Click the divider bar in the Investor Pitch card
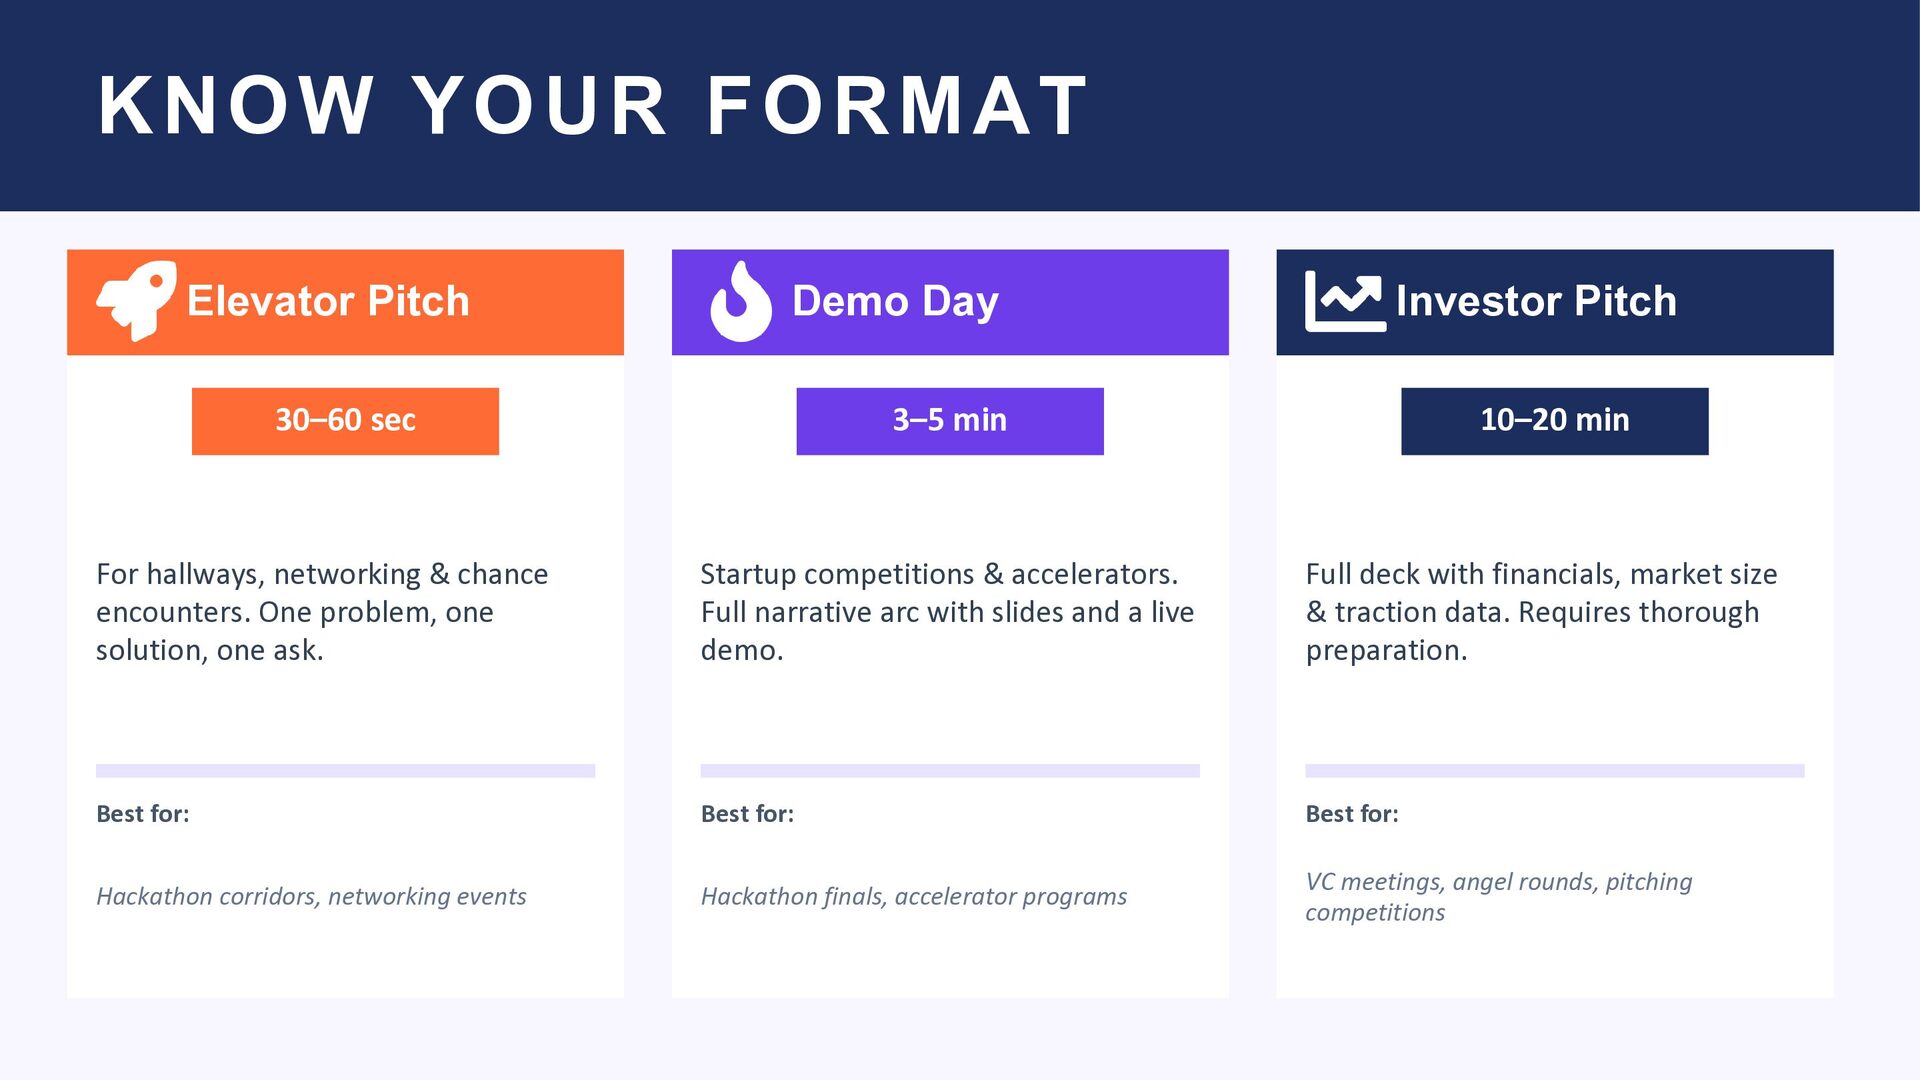Viewport: 1920px width, 1080px height. [1554, 771]
